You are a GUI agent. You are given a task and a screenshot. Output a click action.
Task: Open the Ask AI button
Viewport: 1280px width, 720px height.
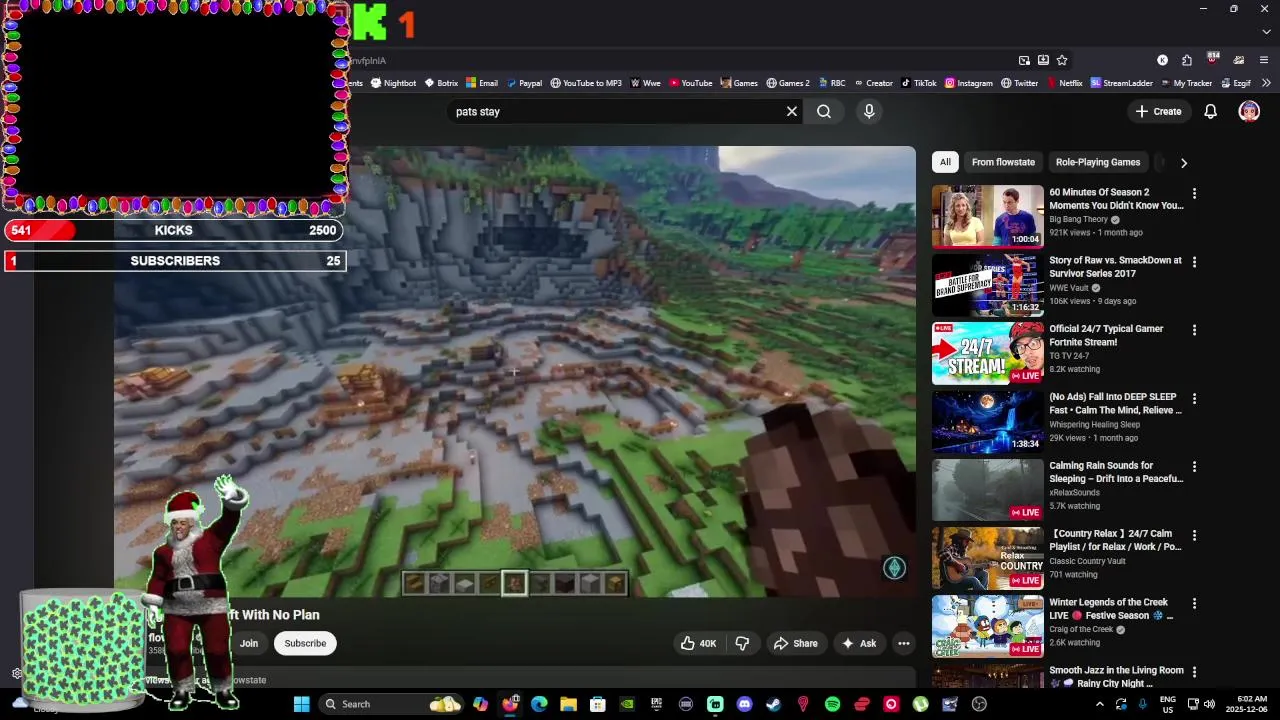[859, 644]
